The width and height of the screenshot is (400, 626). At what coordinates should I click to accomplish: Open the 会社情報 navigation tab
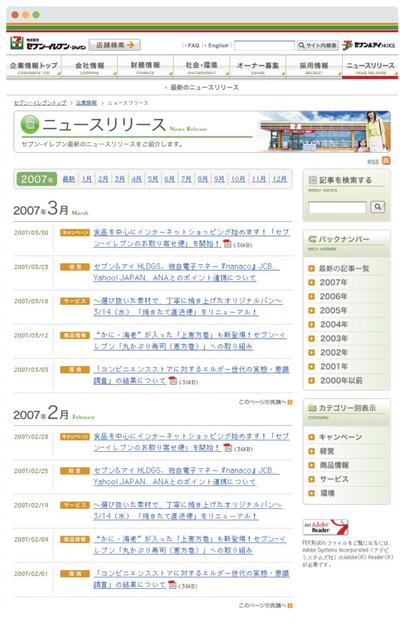pos(89,67)
